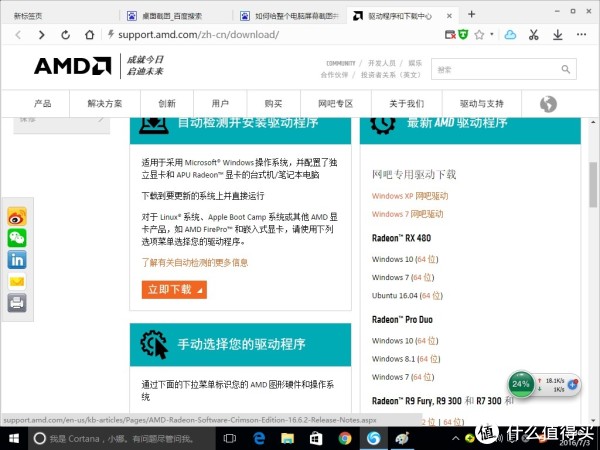This screenshot has width=600, height=450.
Task: Click the scissors screenshot icon
Action: point(533,35)
